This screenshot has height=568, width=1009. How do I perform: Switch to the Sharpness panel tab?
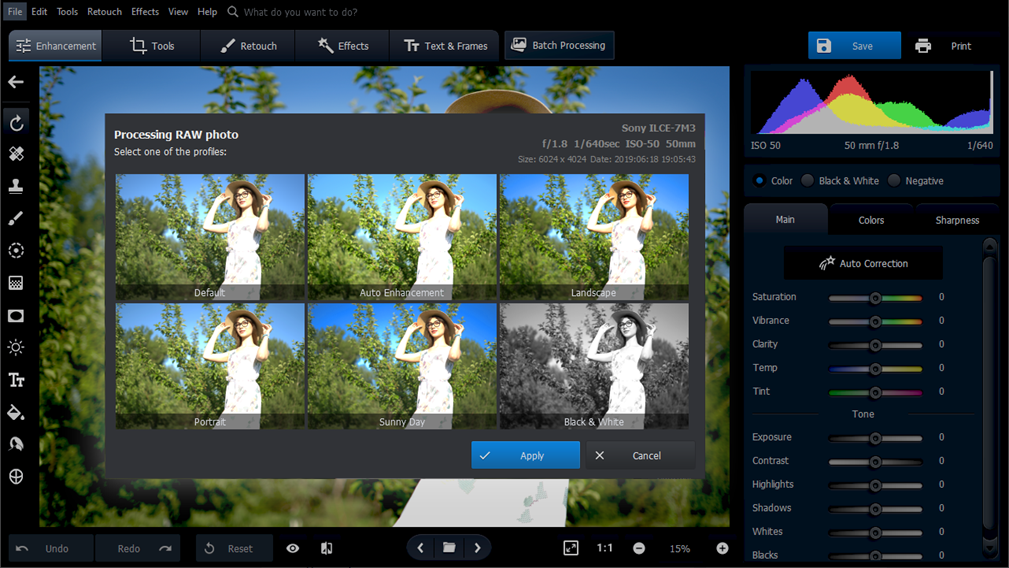[957, 220]
